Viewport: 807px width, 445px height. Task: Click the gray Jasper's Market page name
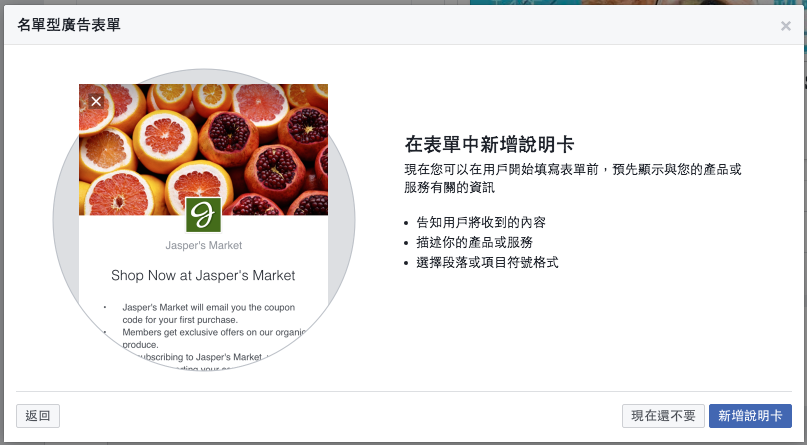coord(203,245)
